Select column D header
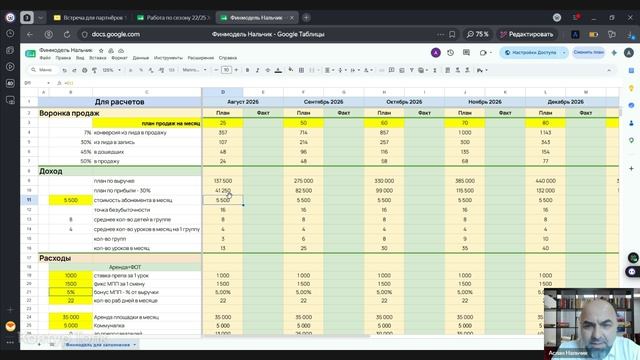This screenshot has height=360, width=640. tap(223, 92)
